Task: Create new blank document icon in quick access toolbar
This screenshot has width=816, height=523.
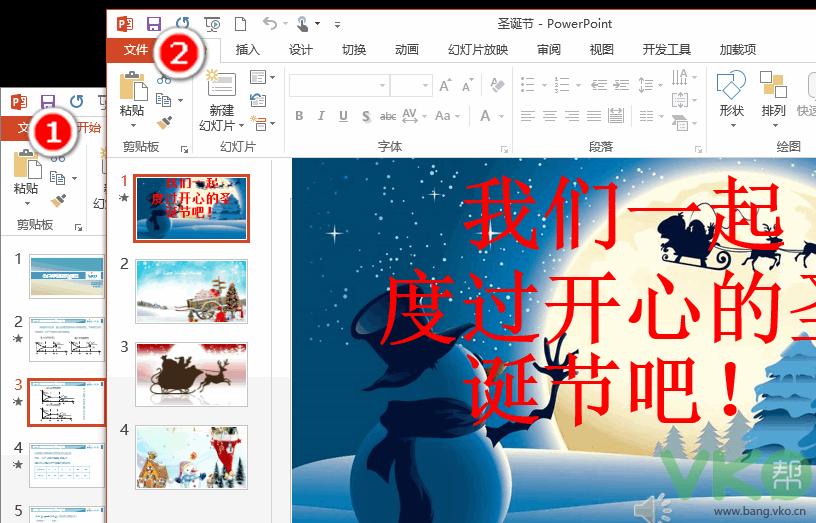Action: [x=240, y=23]
